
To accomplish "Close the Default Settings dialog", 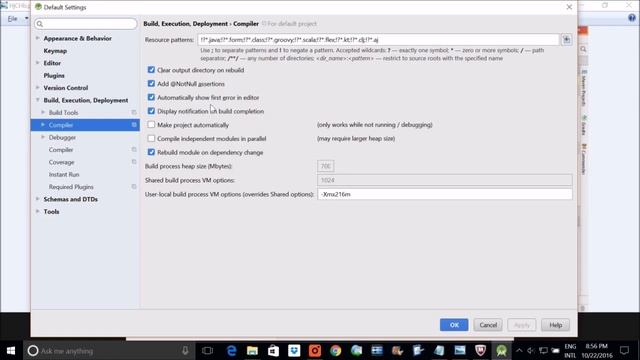I will point(569,7).
